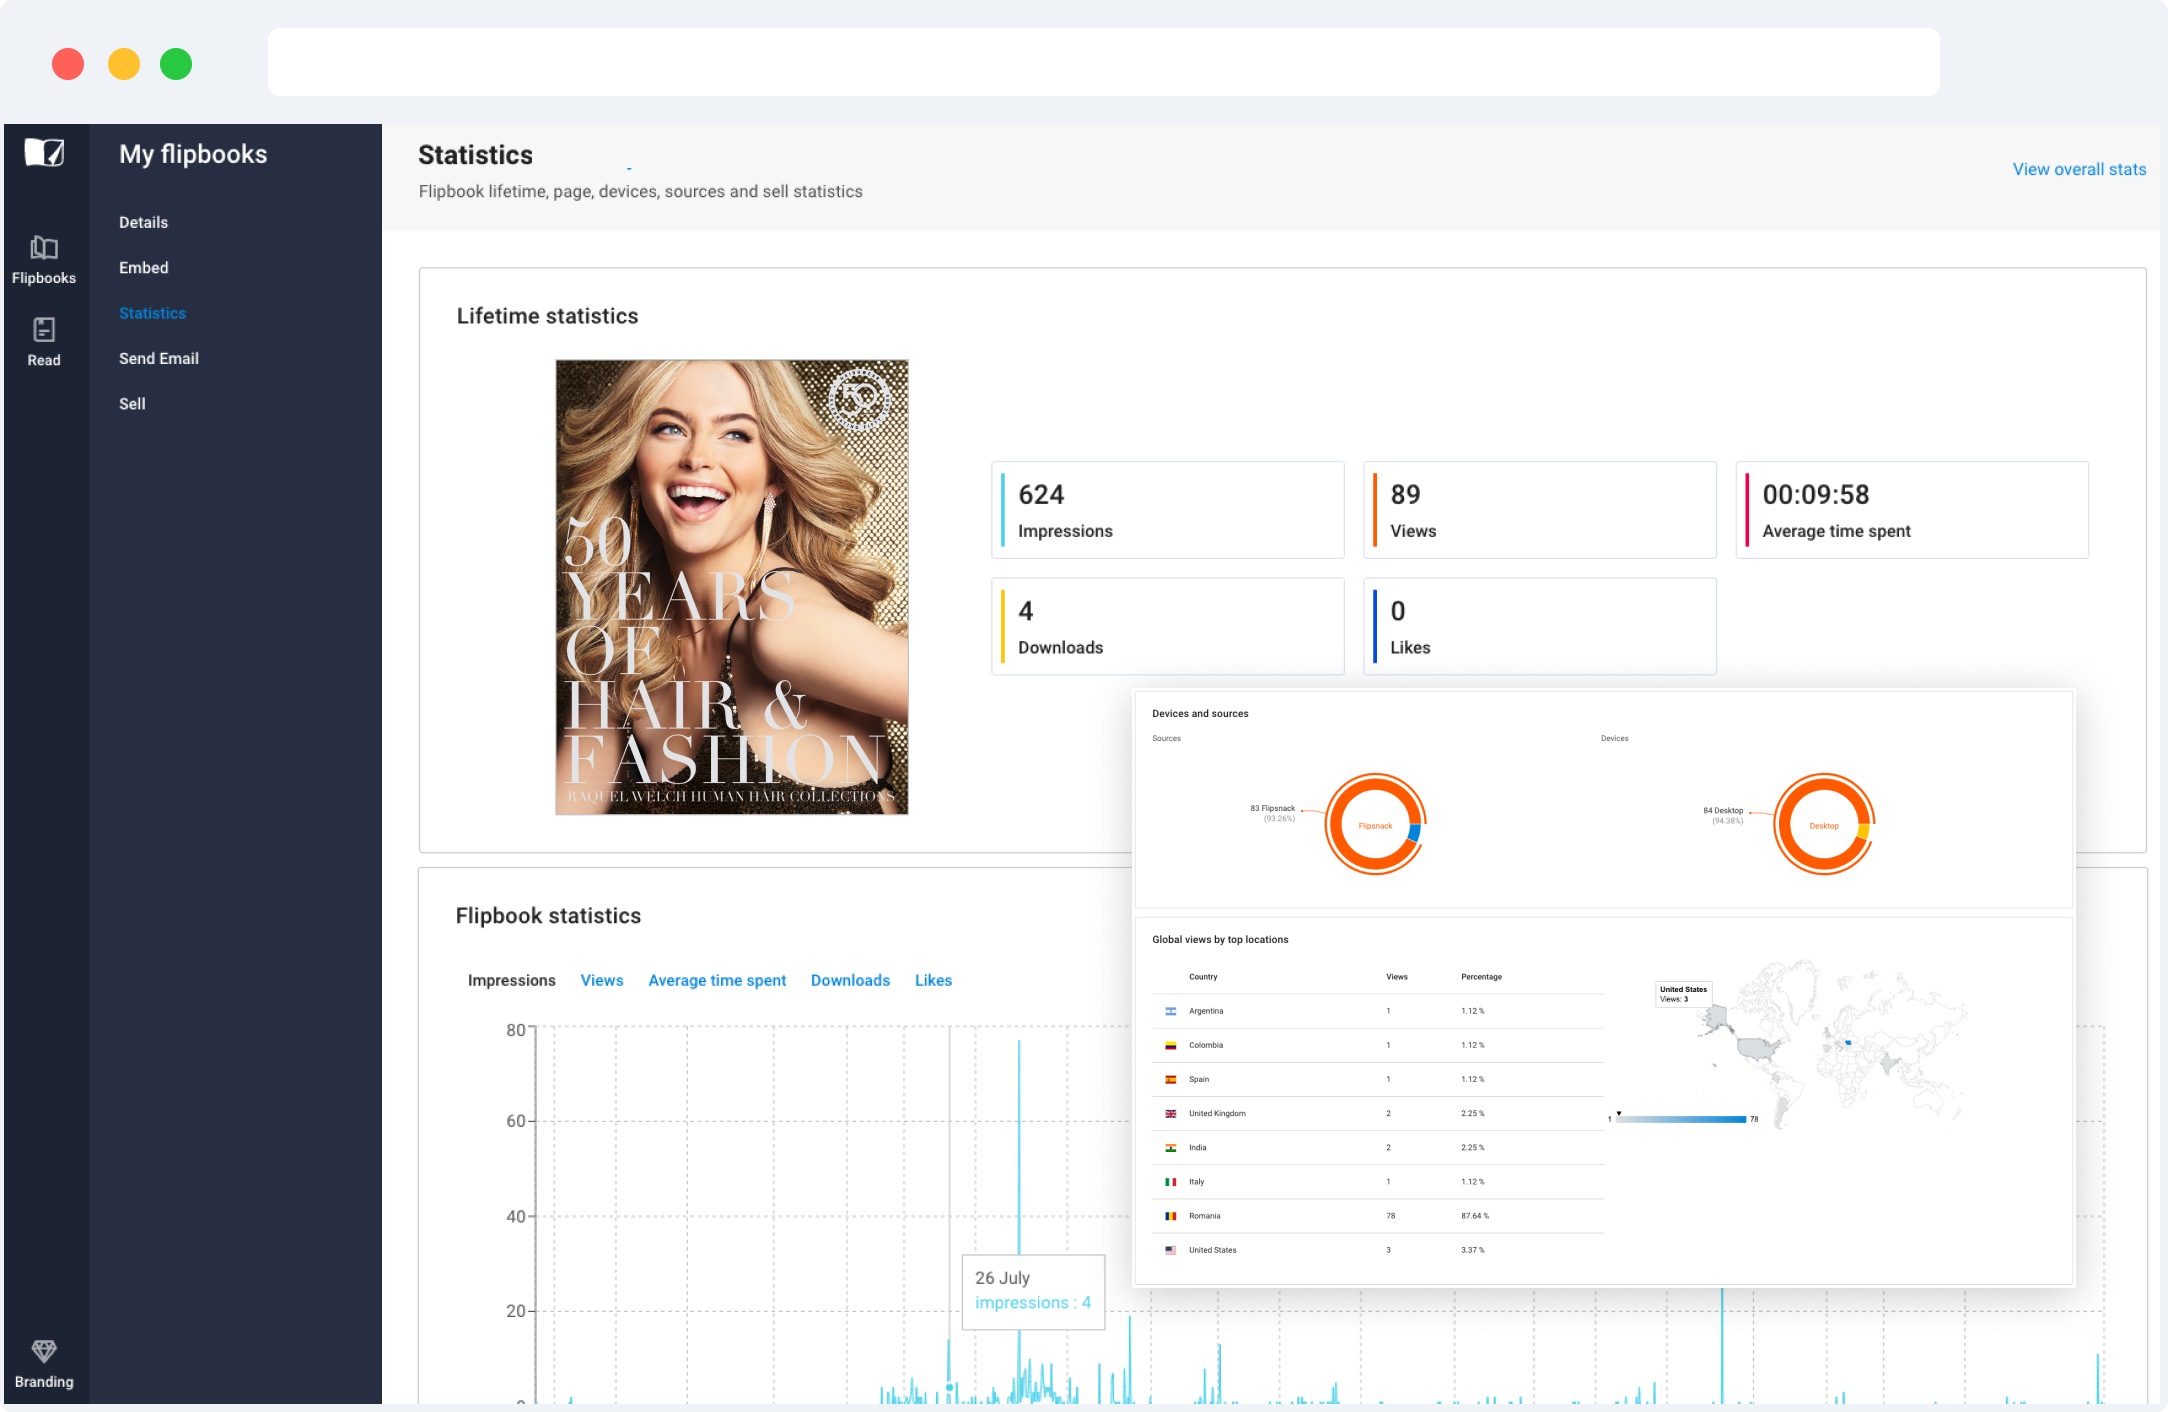Image resolution: width=2168 pixels, height=1412 pixels.
Task: Click the United Kingdom flag icon
Action: pos(1170,1113)
